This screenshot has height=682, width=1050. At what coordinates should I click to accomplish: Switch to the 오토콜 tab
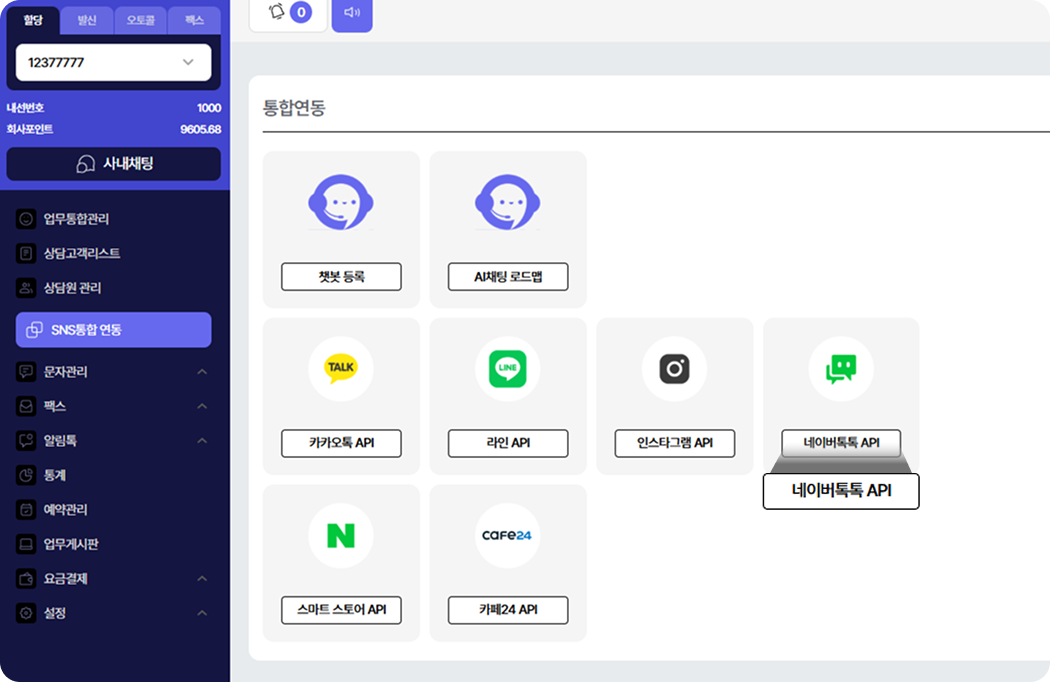coord(140,20)
